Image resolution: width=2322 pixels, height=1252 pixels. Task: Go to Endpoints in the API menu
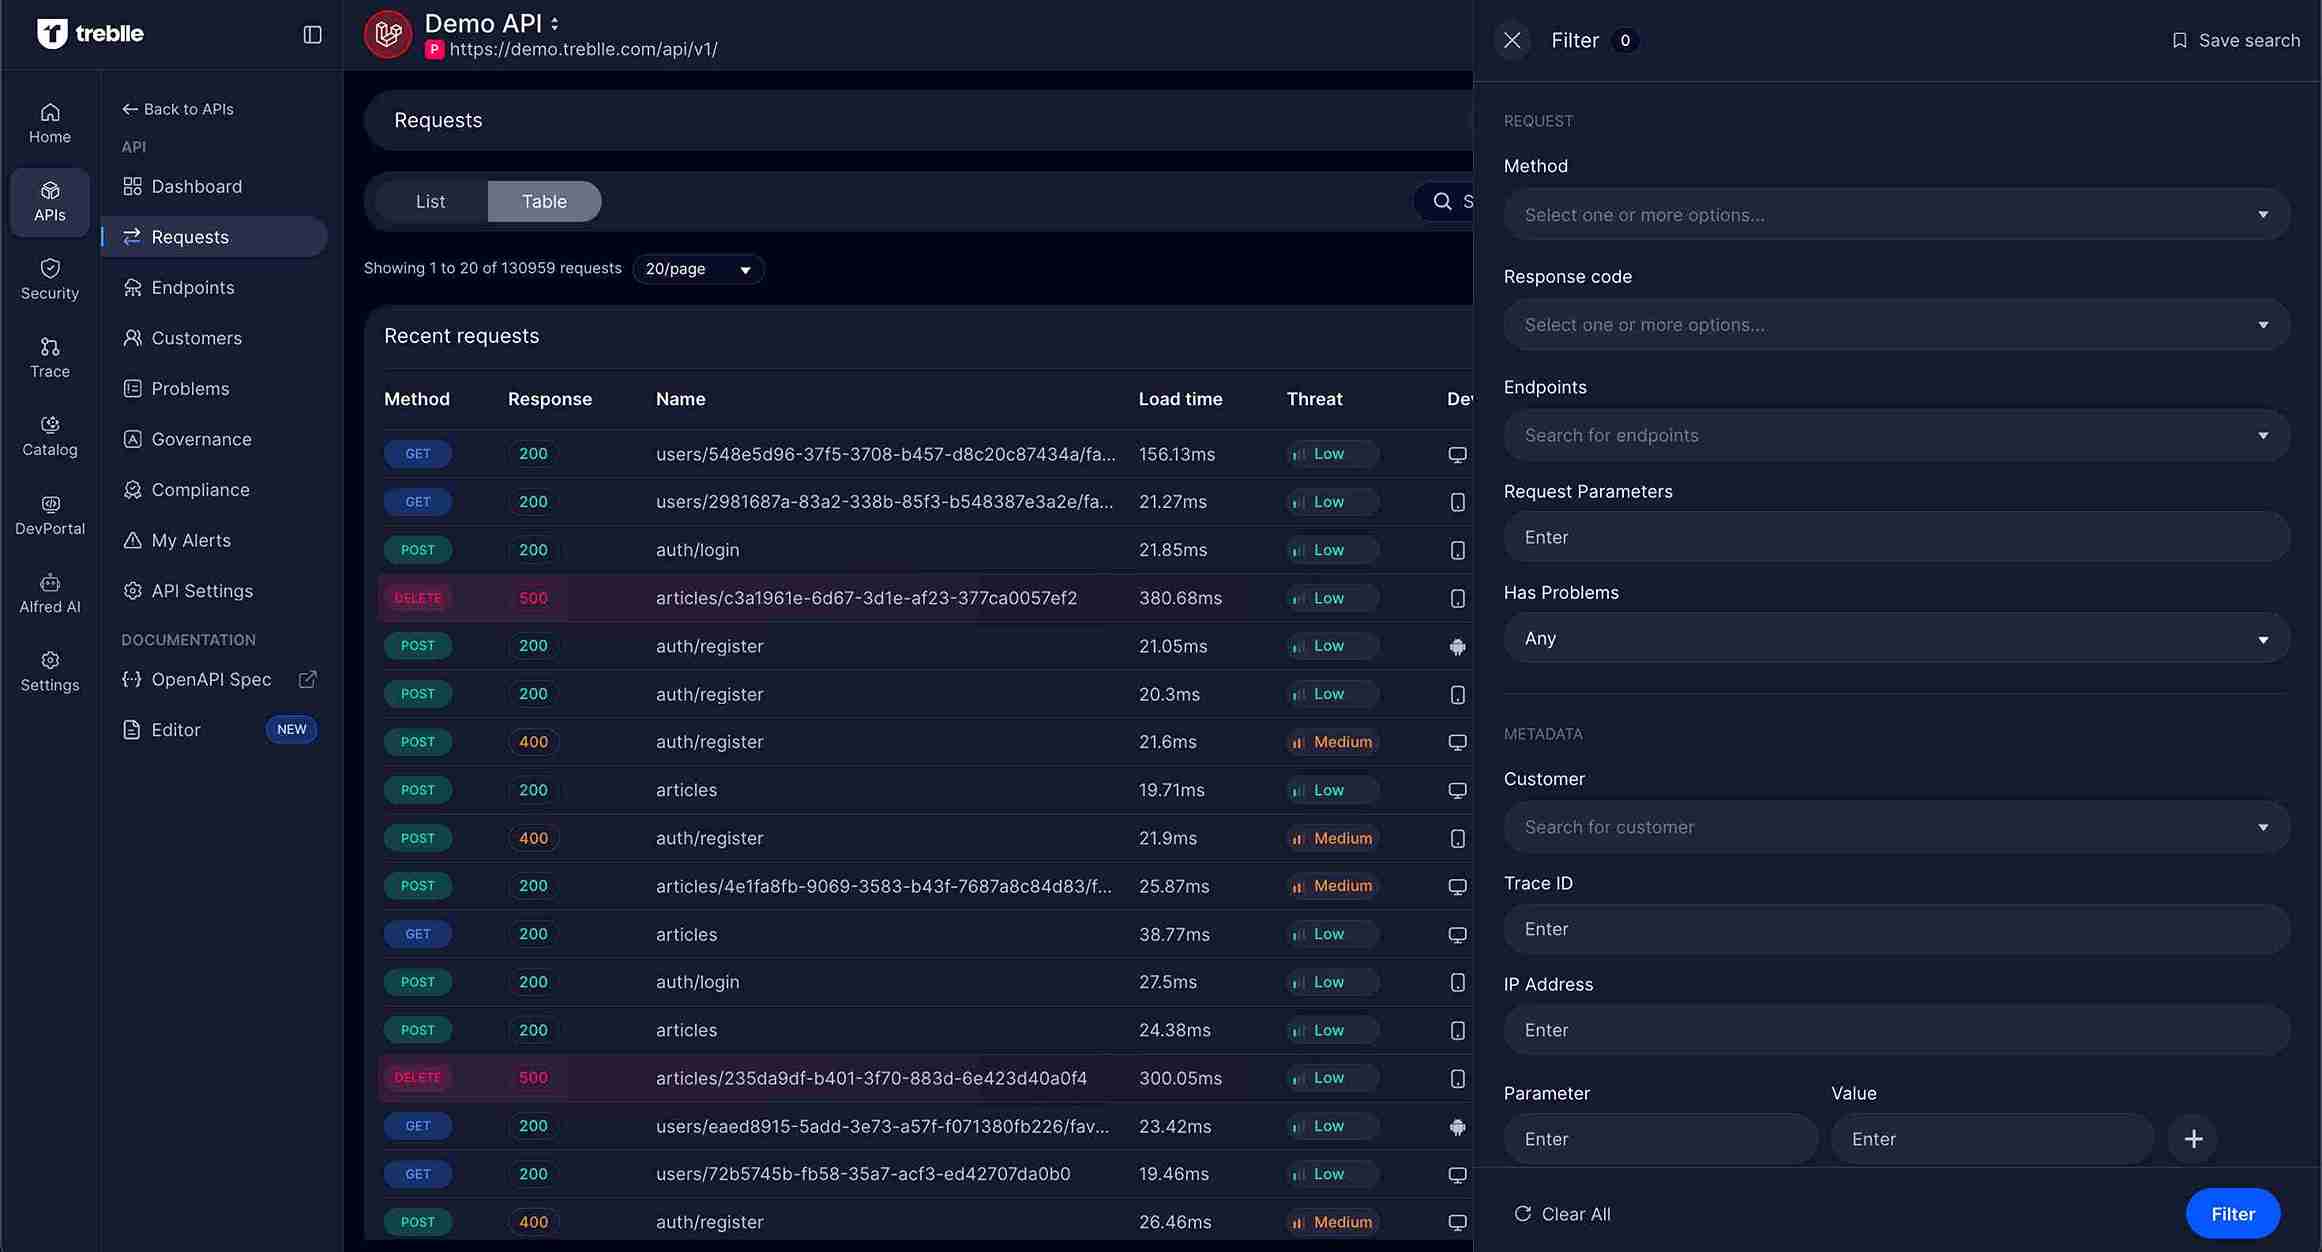click(192, 288)
